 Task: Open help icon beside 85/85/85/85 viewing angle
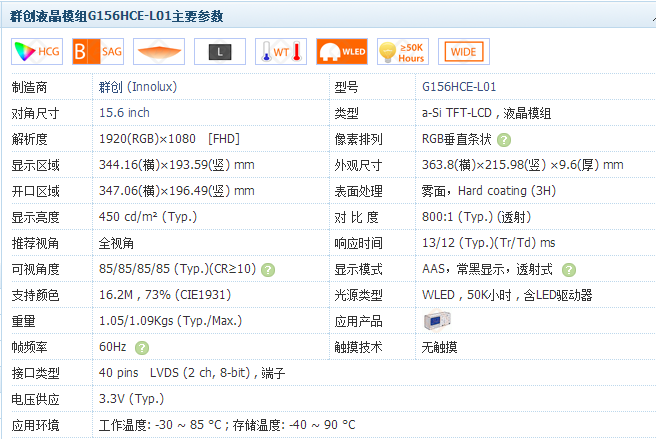click(x=268, y=270)
